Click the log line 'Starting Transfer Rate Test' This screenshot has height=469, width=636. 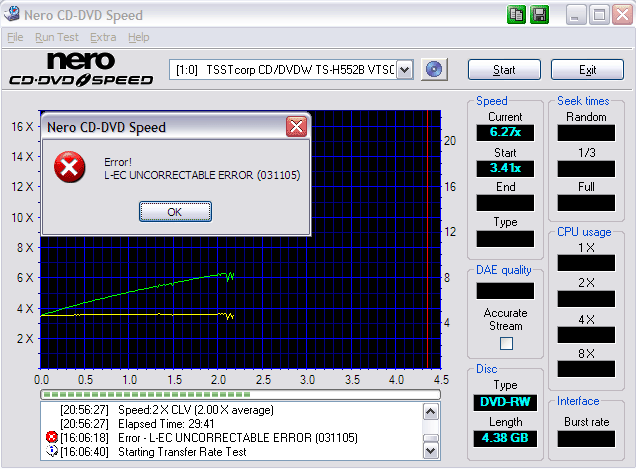click(182, 452)
